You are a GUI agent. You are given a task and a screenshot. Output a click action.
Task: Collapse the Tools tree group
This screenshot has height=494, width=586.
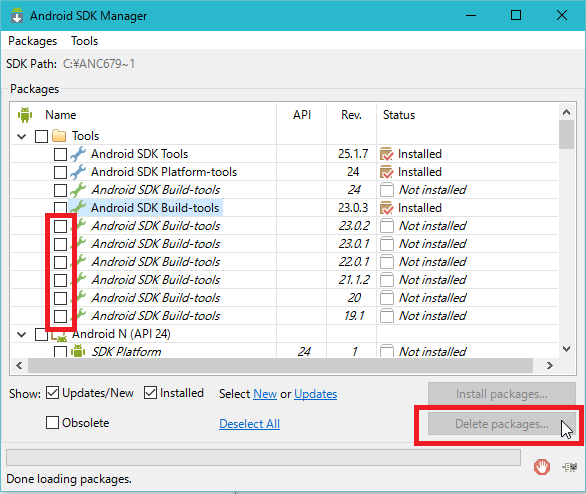point(22,136)
